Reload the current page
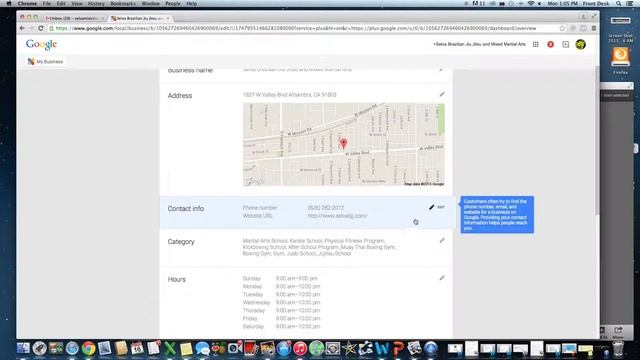Screen dimensions: 640x360 [41, 28]
